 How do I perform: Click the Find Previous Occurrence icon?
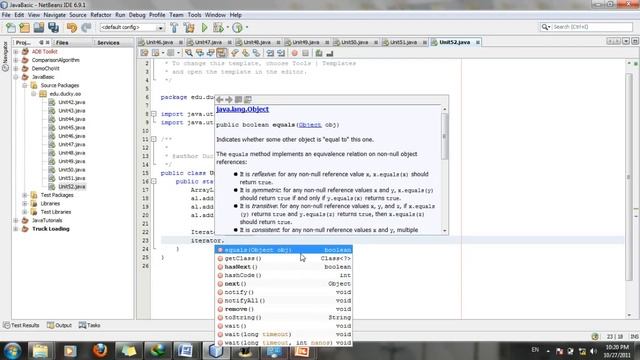pyautogui.click(x=200, y=53)
